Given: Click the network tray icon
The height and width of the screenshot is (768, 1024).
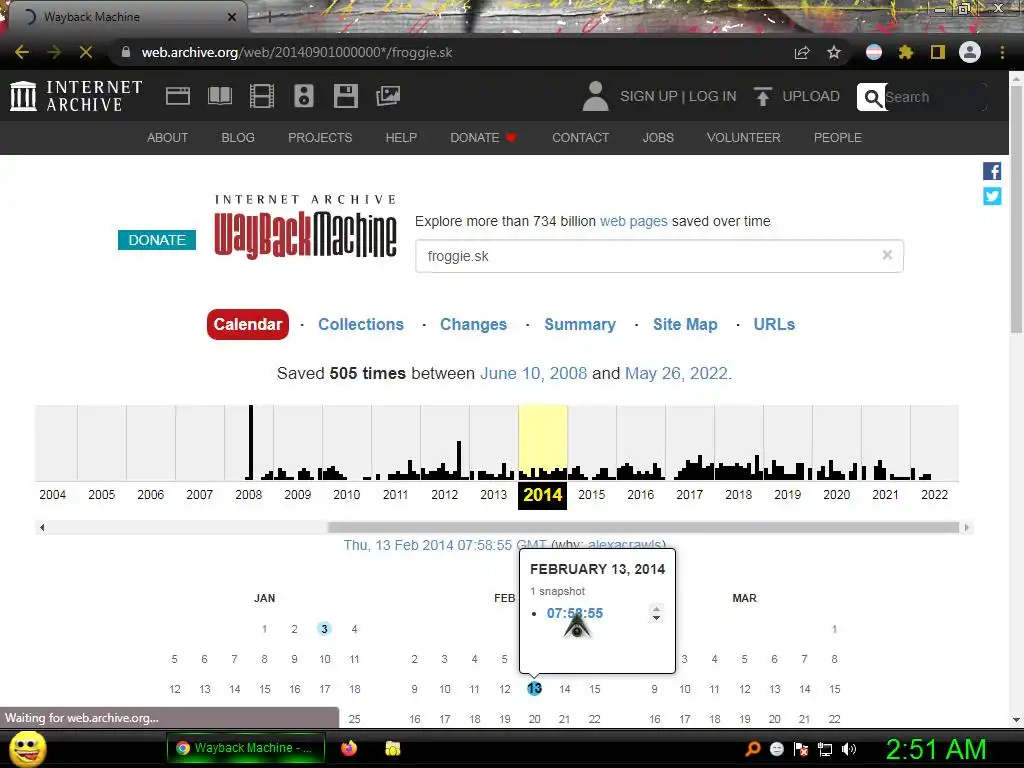Looking at the screenshot, I should [825, 749].
